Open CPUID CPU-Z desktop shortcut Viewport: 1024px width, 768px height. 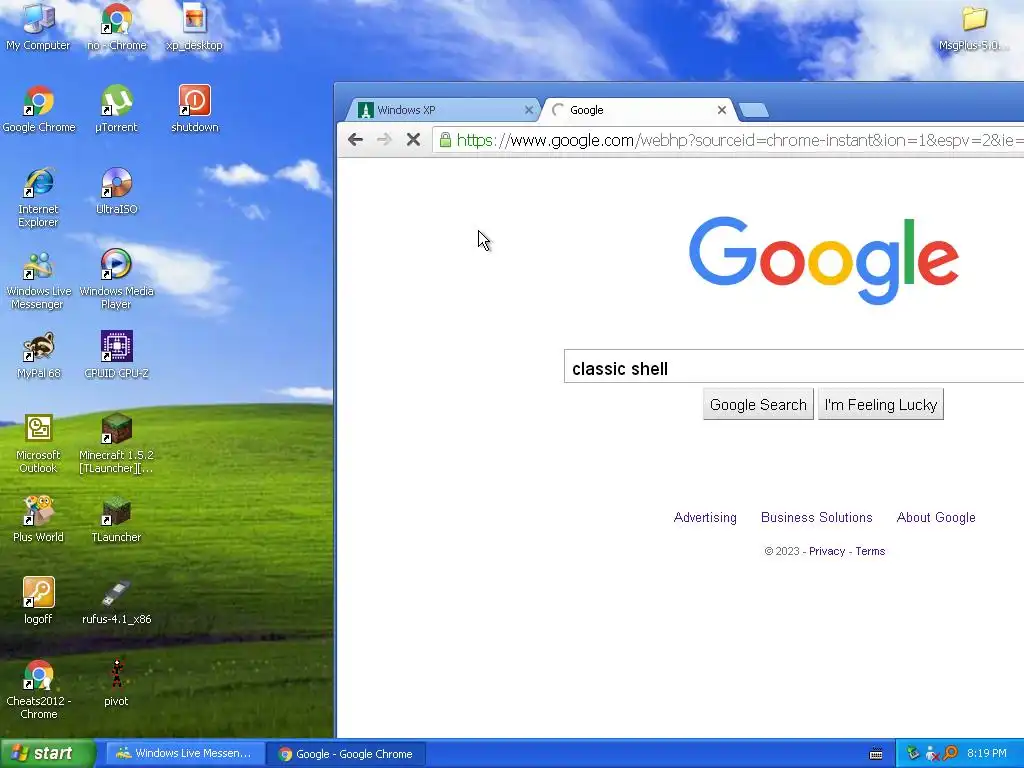click(x=116, y=355)
